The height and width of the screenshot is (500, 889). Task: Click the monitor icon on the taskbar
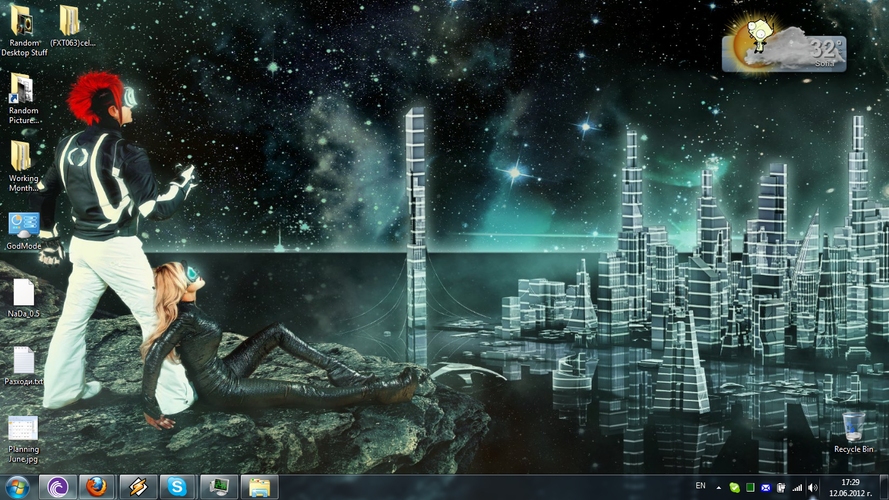(x=218, y=487)
